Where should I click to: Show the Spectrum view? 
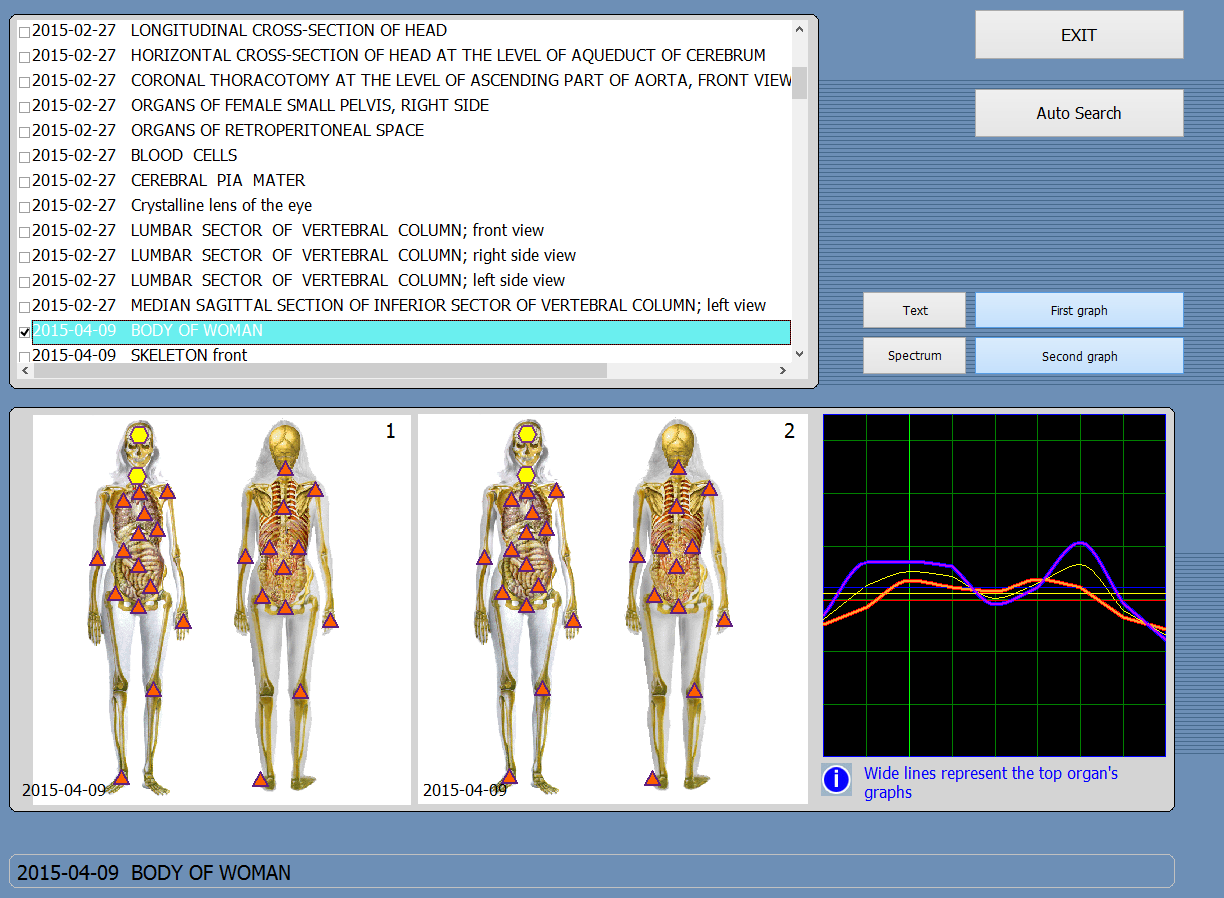pos(915,356)
